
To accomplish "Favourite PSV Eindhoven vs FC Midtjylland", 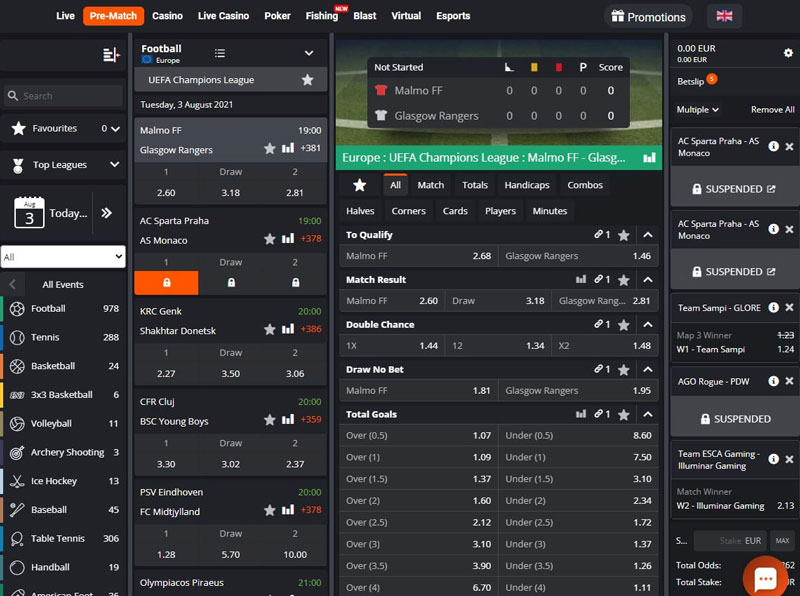I will tap(269, 510).
